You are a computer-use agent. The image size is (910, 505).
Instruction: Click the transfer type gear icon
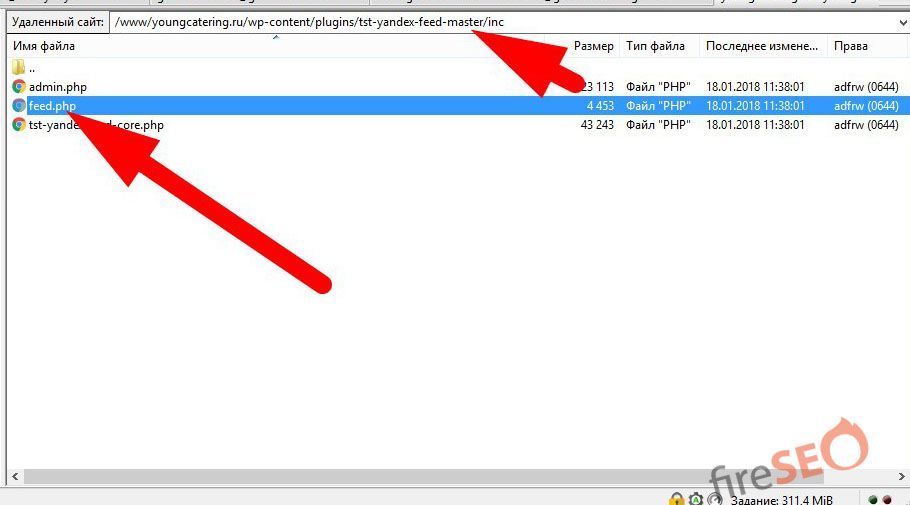(696, 498)
